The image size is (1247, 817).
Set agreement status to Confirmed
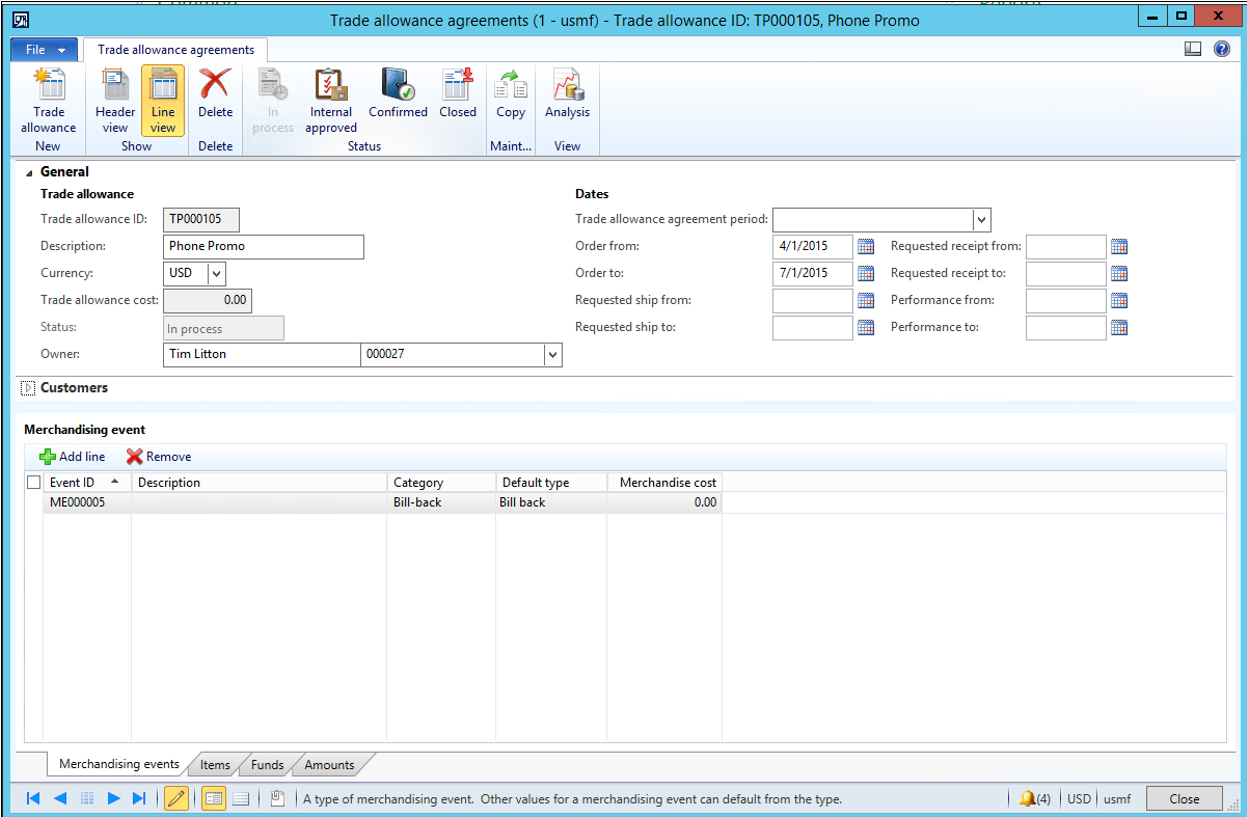(397, 100)
